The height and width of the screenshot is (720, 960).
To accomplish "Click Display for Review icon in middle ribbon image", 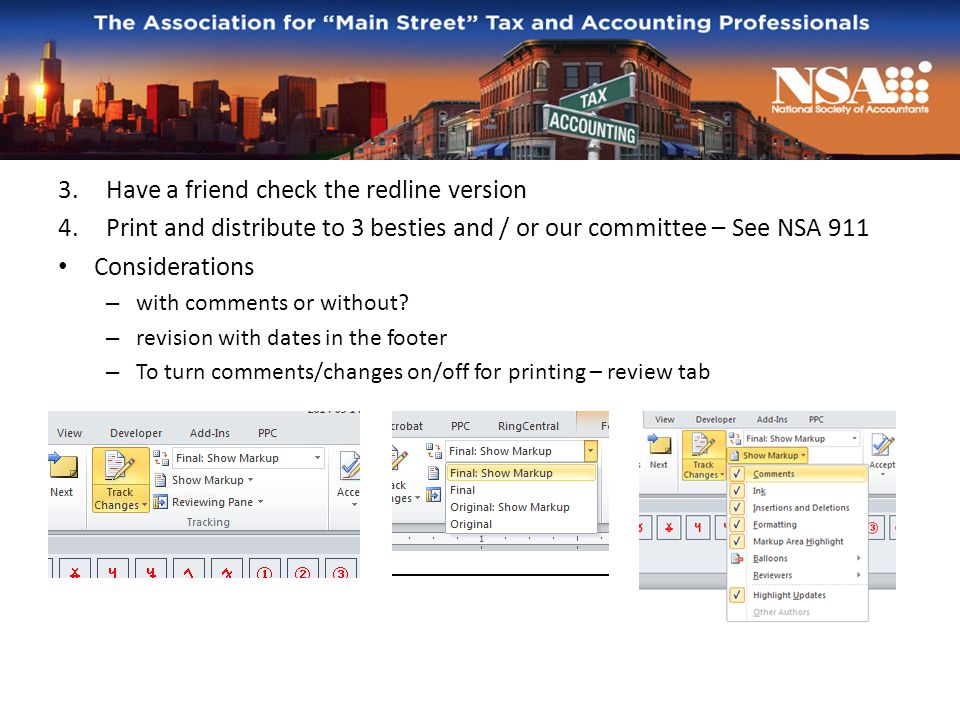I will [x=433, y=451].
